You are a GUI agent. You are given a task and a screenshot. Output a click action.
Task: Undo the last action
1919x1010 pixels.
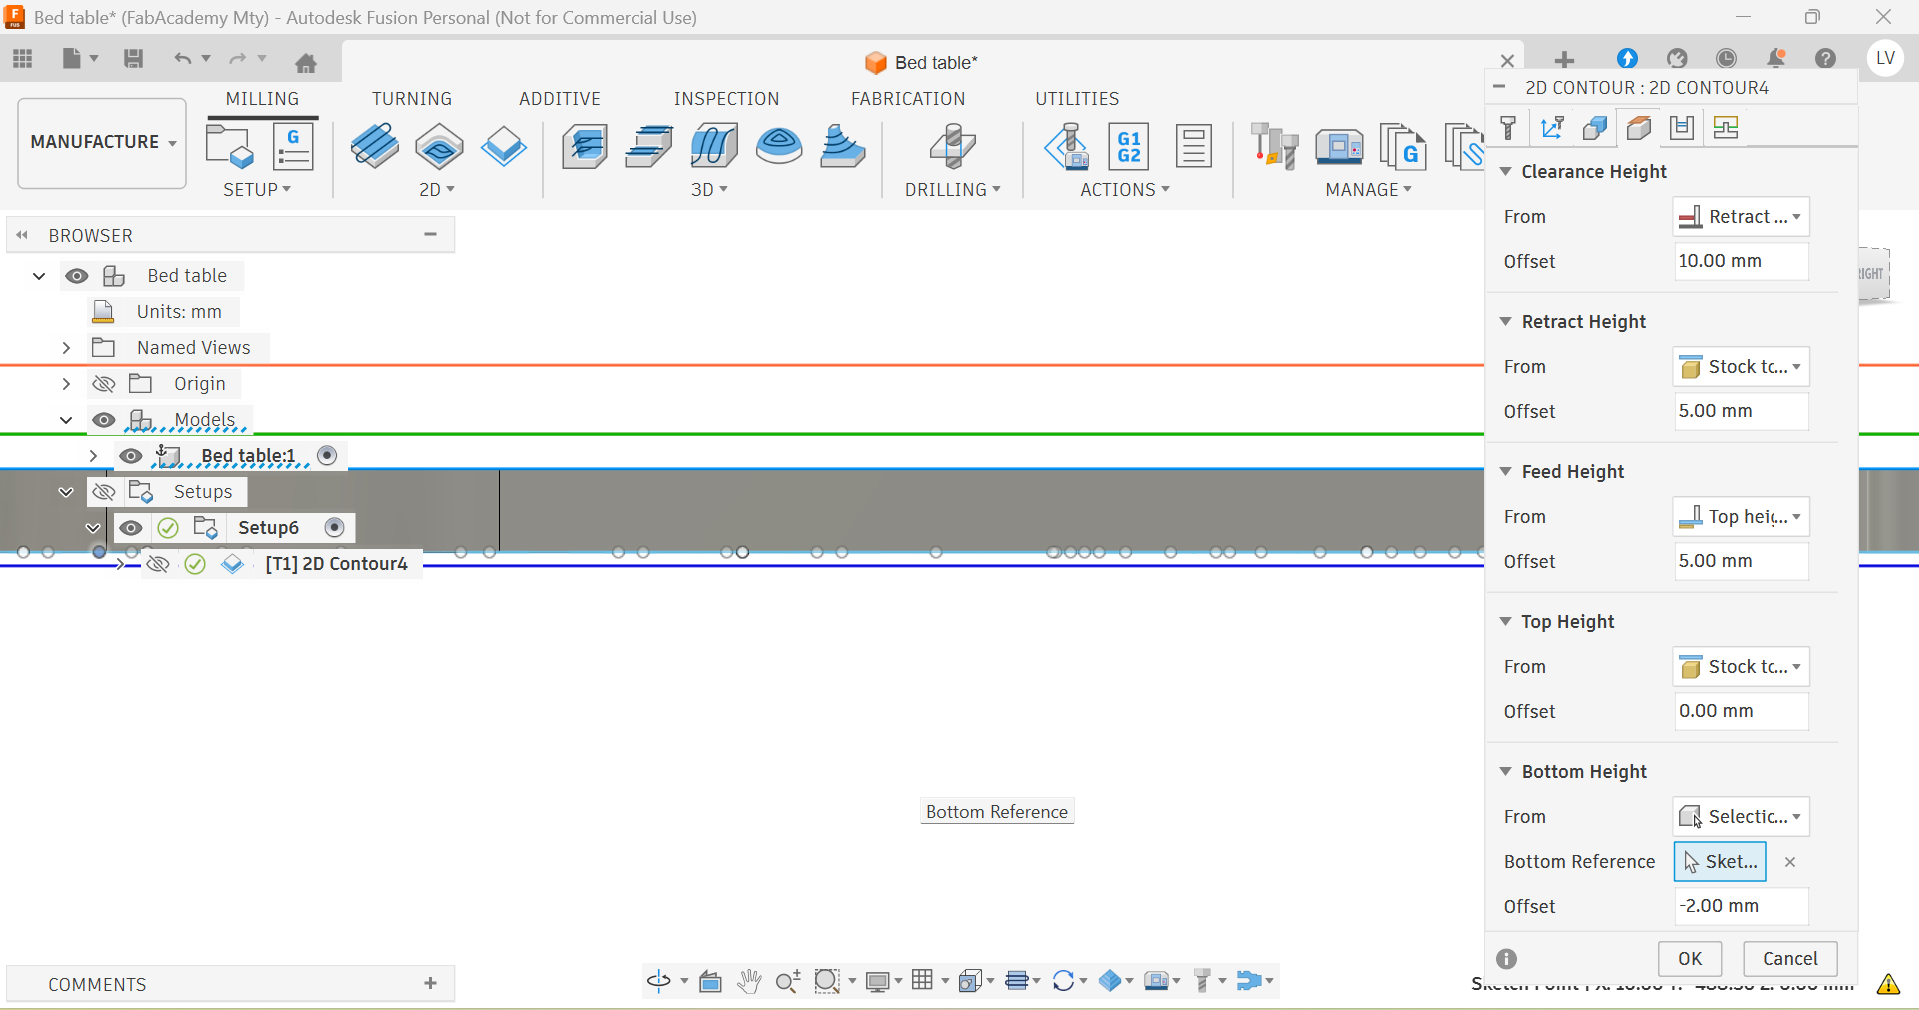pos(182,59)
